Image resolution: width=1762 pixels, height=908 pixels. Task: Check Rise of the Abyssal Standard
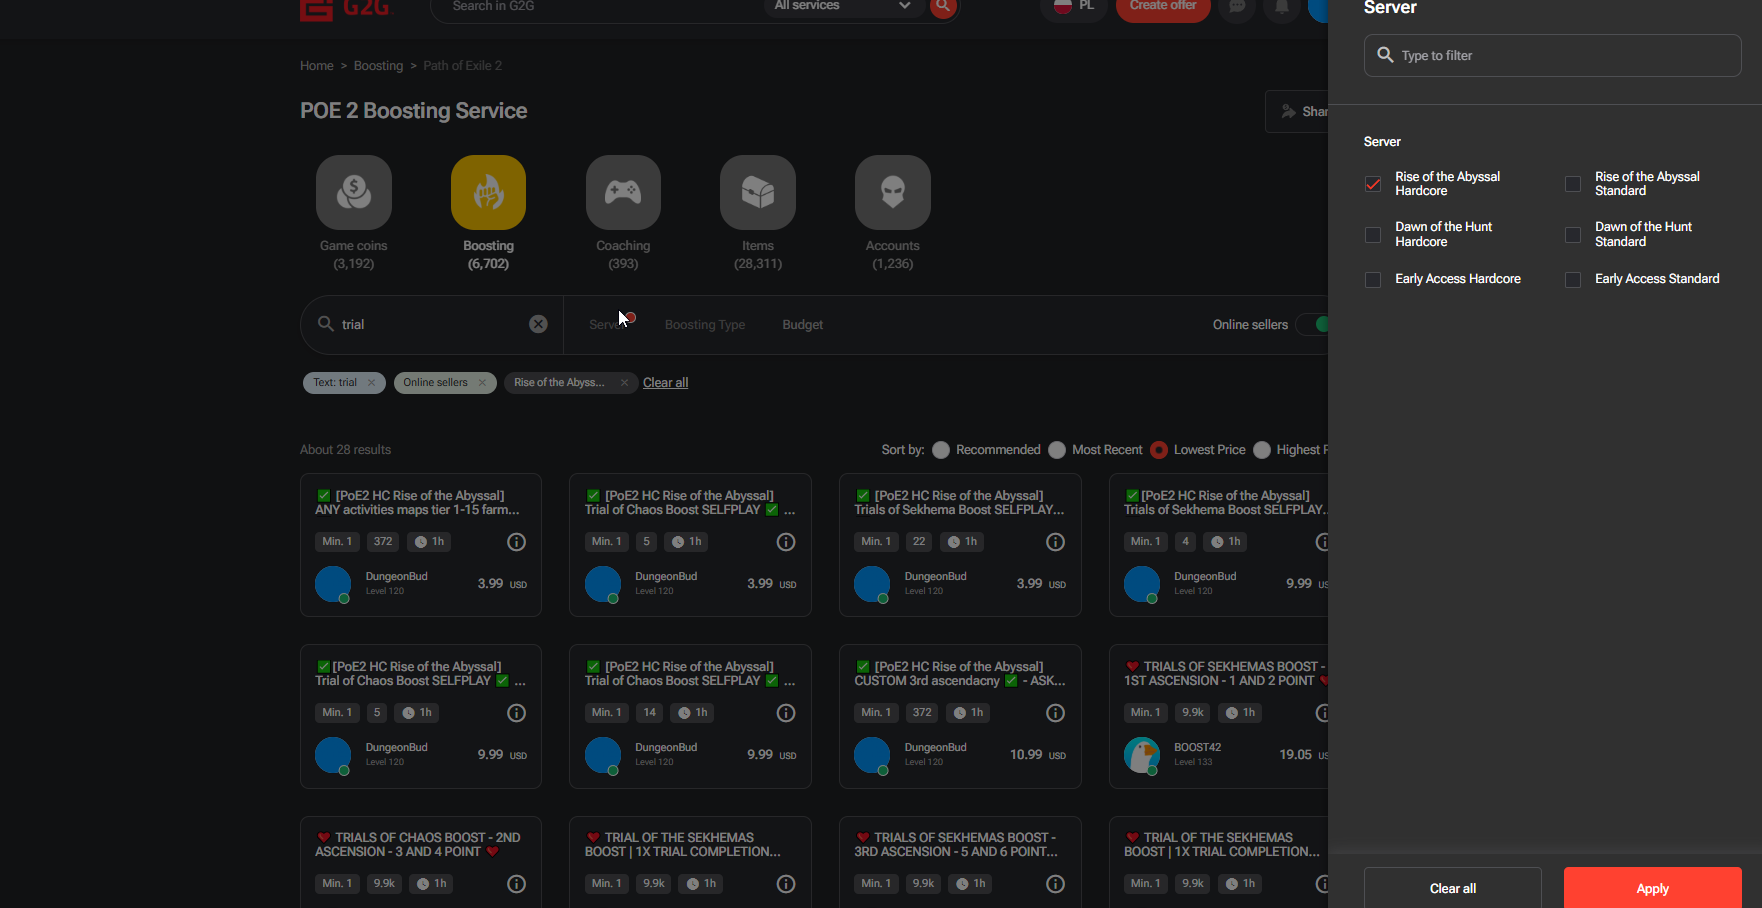tap(1573, 184)
